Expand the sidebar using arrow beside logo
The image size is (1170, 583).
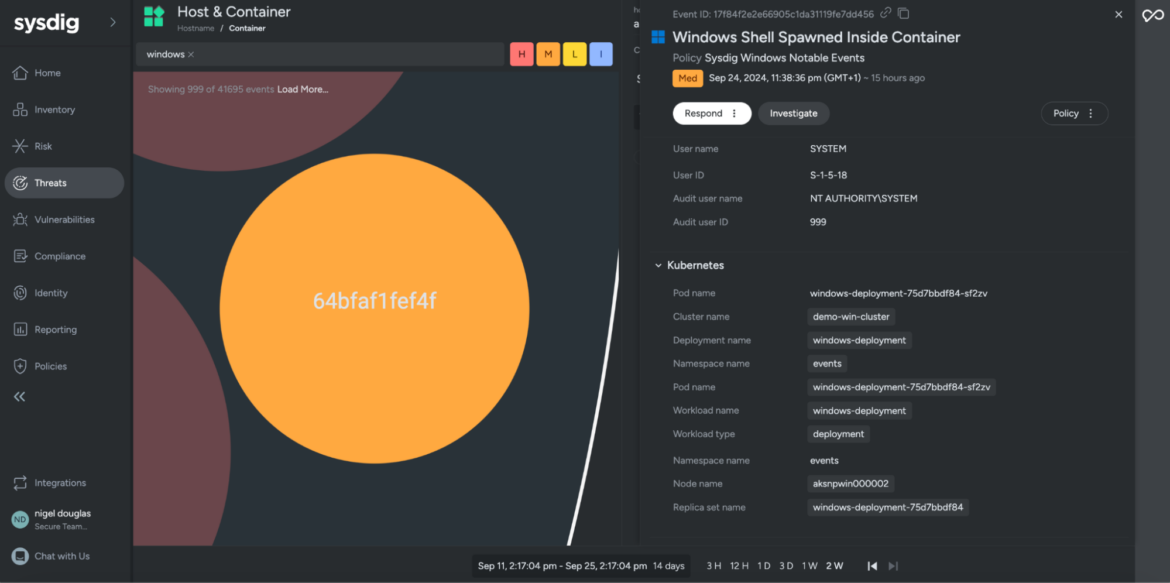point(113,22)
